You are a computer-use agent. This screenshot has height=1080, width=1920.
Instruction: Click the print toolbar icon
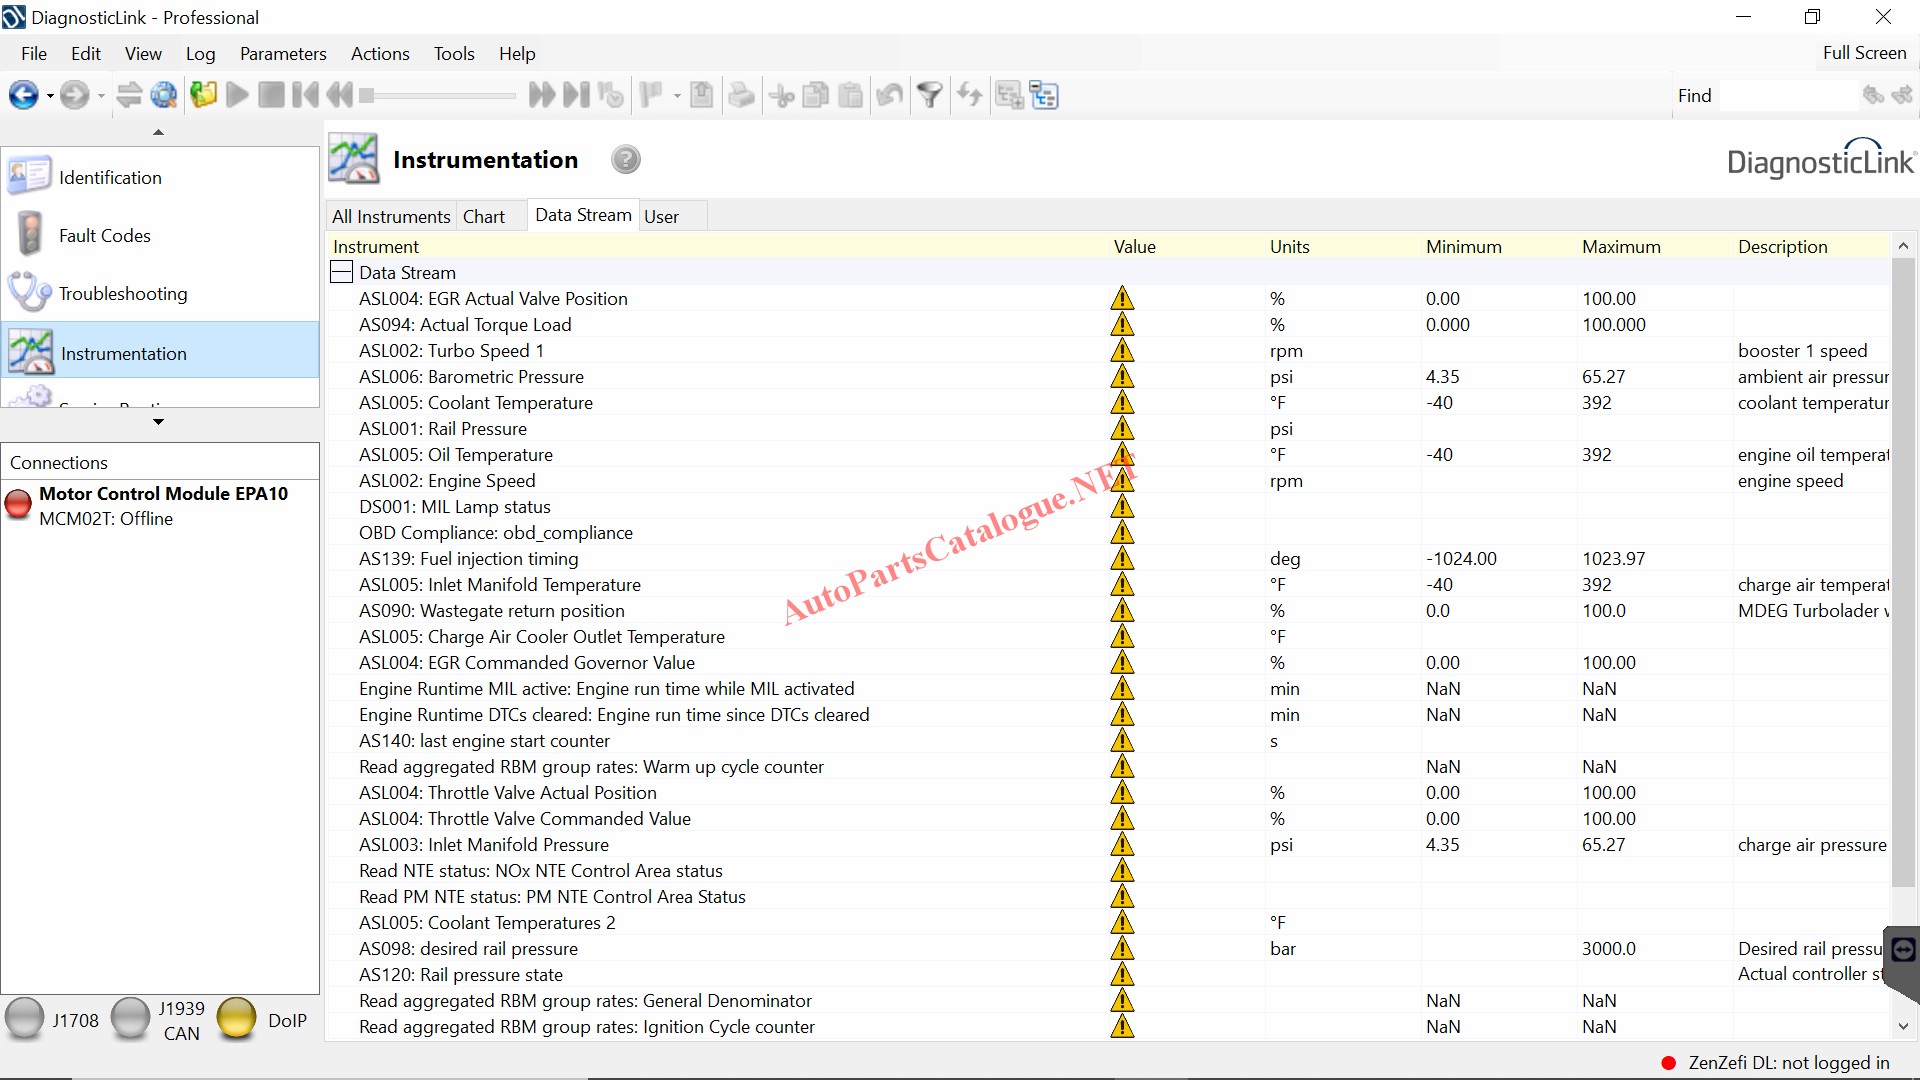click(741, 96)
